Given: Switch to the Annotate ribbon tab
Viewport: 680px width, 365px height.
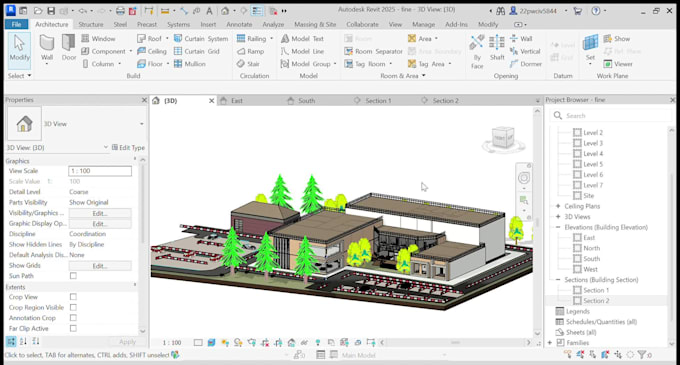Looking at the screenshot, I should [x=239, y=24].
